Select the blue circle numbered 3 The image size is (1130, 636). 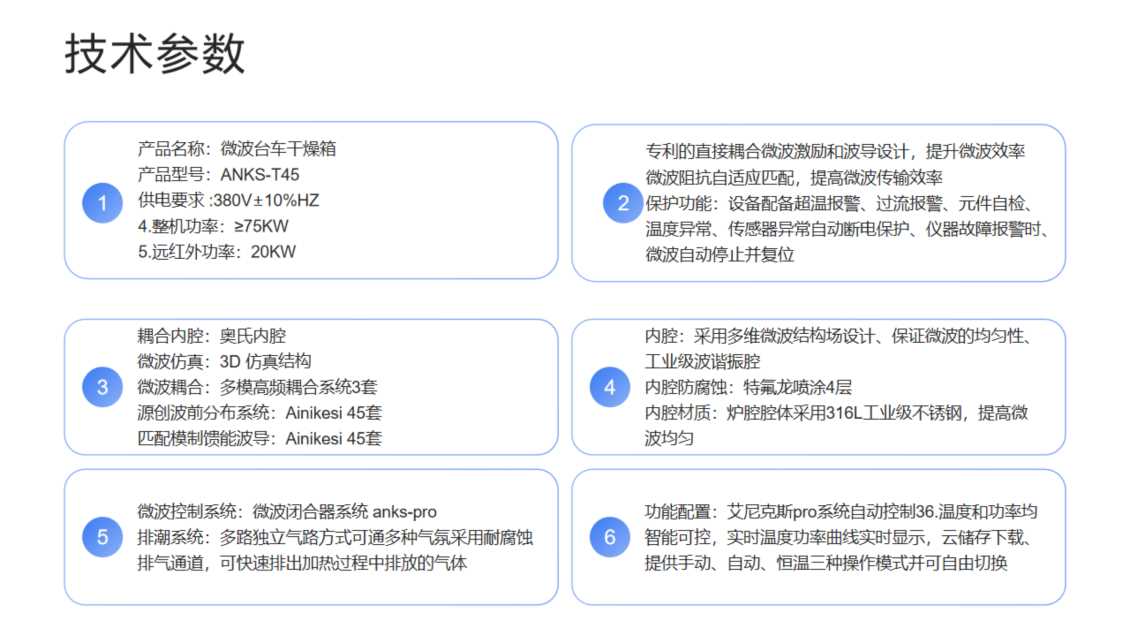[x=102, y=387]
